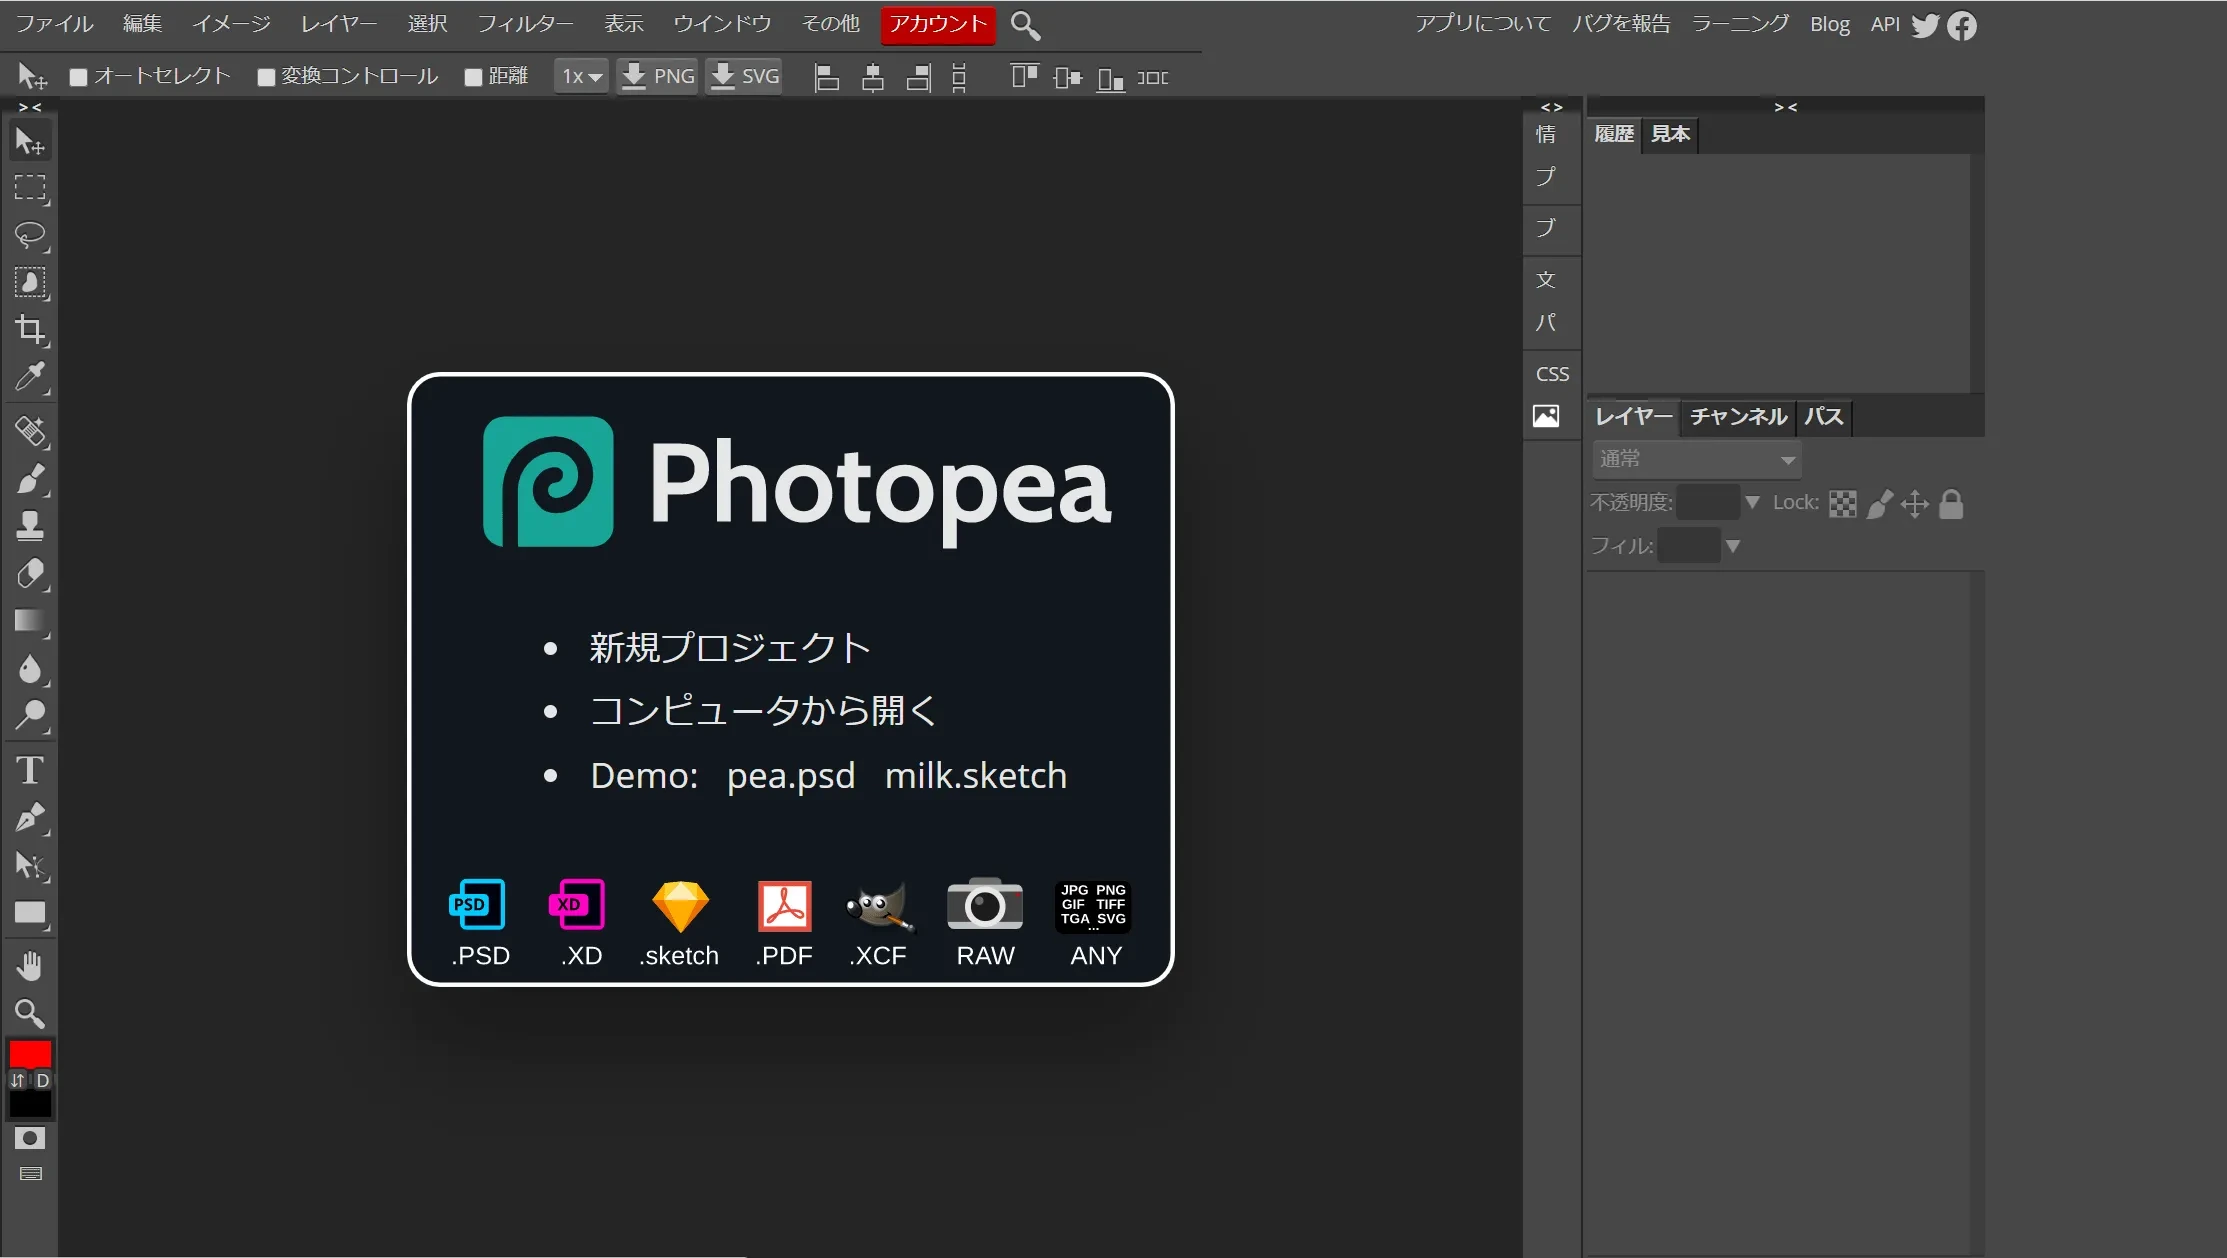The image size is (2227, 1258).
Task: Select the Path Select tool
Action: tap(30, 865)
